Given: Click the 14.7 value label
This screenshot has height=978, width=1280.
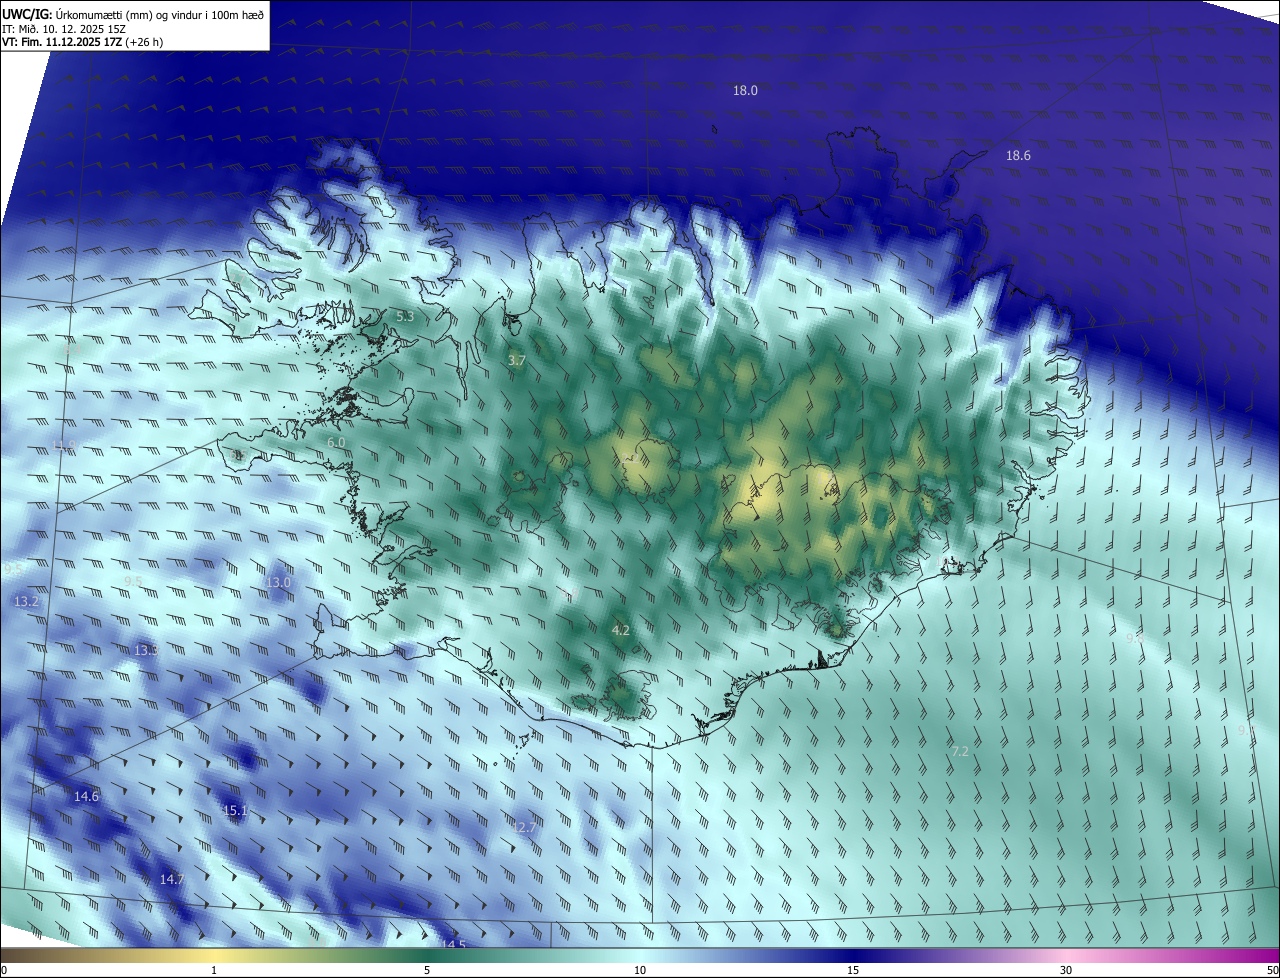Looking at the screenshot, I should (x=172, y=879).
